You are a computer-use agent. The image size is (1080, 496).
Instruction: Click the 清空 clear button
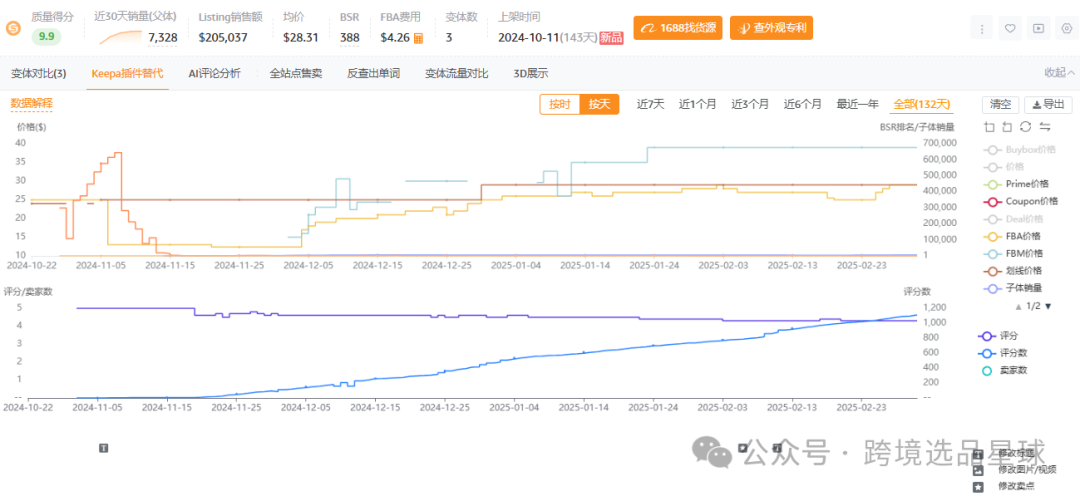[1001, 105]
